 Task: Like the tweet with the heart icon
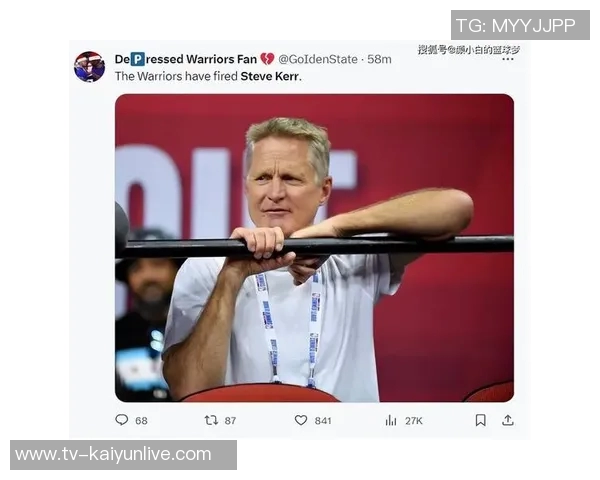[x=301, y=420]
